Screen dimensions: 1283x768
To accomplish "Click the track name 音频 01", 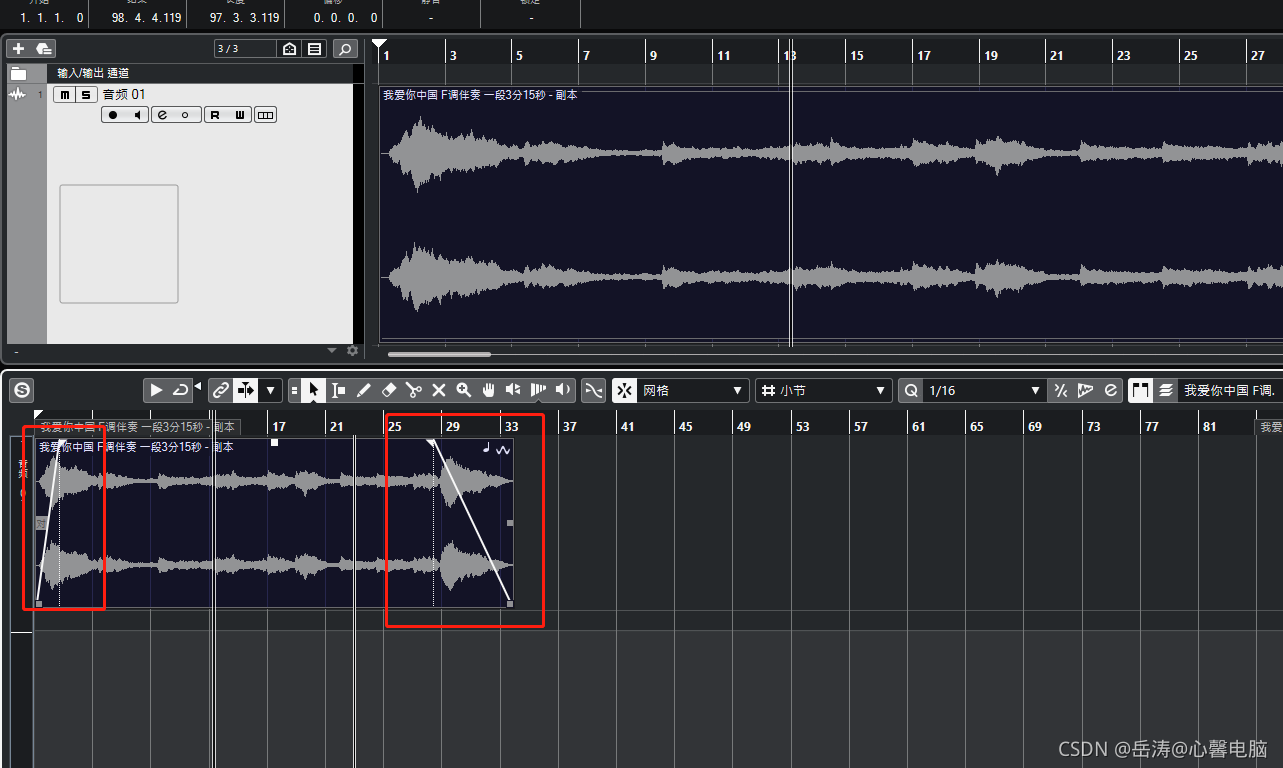I will click(124, 95).
